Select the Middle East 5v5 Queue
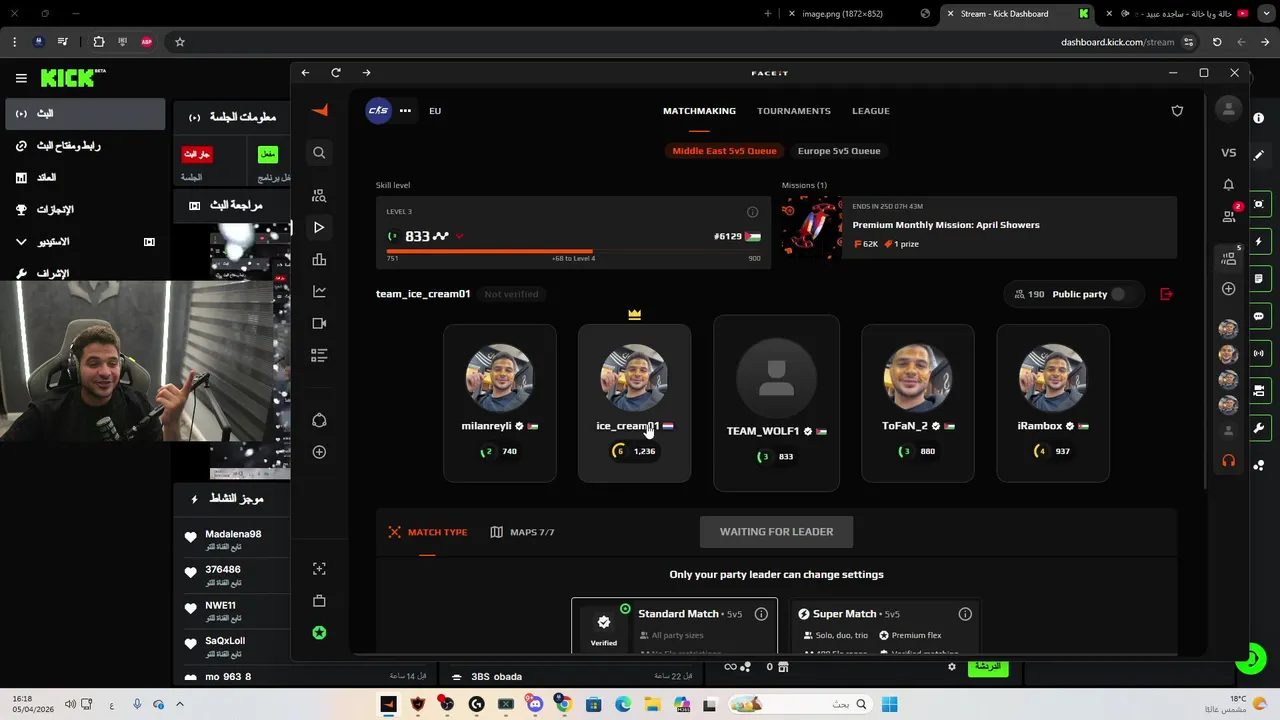1280x720 pixels. pyautogui.click(x=724, y=151)
